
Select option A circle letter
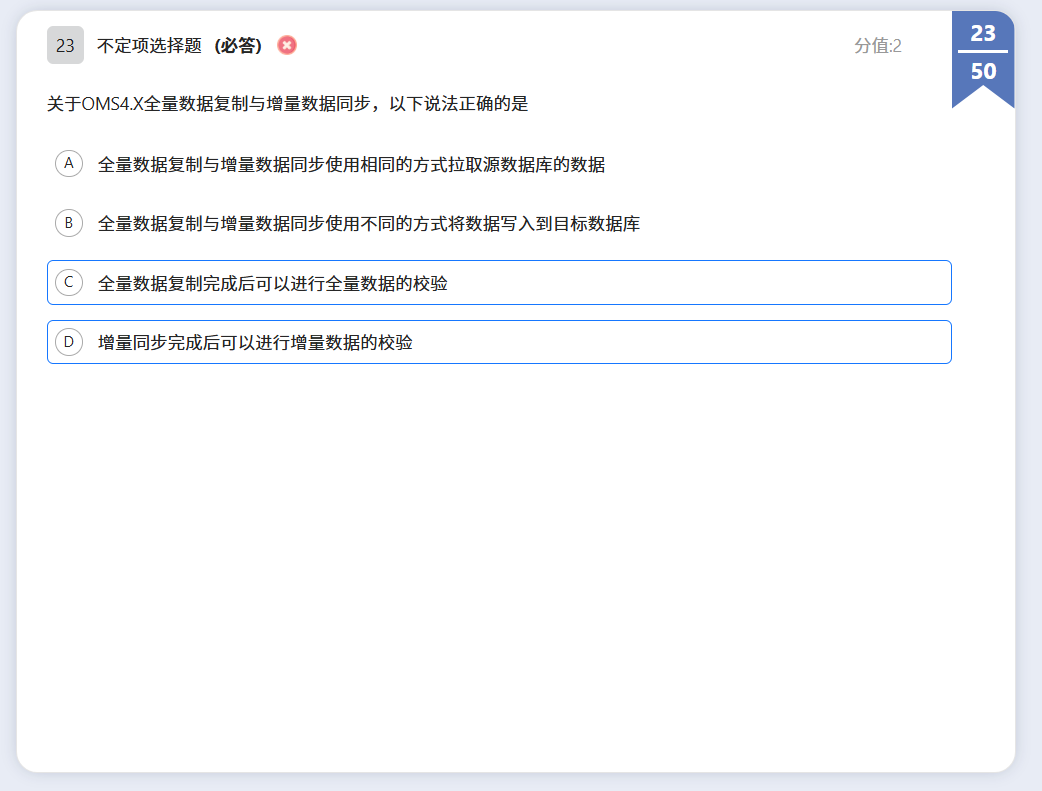click(69, 163)
